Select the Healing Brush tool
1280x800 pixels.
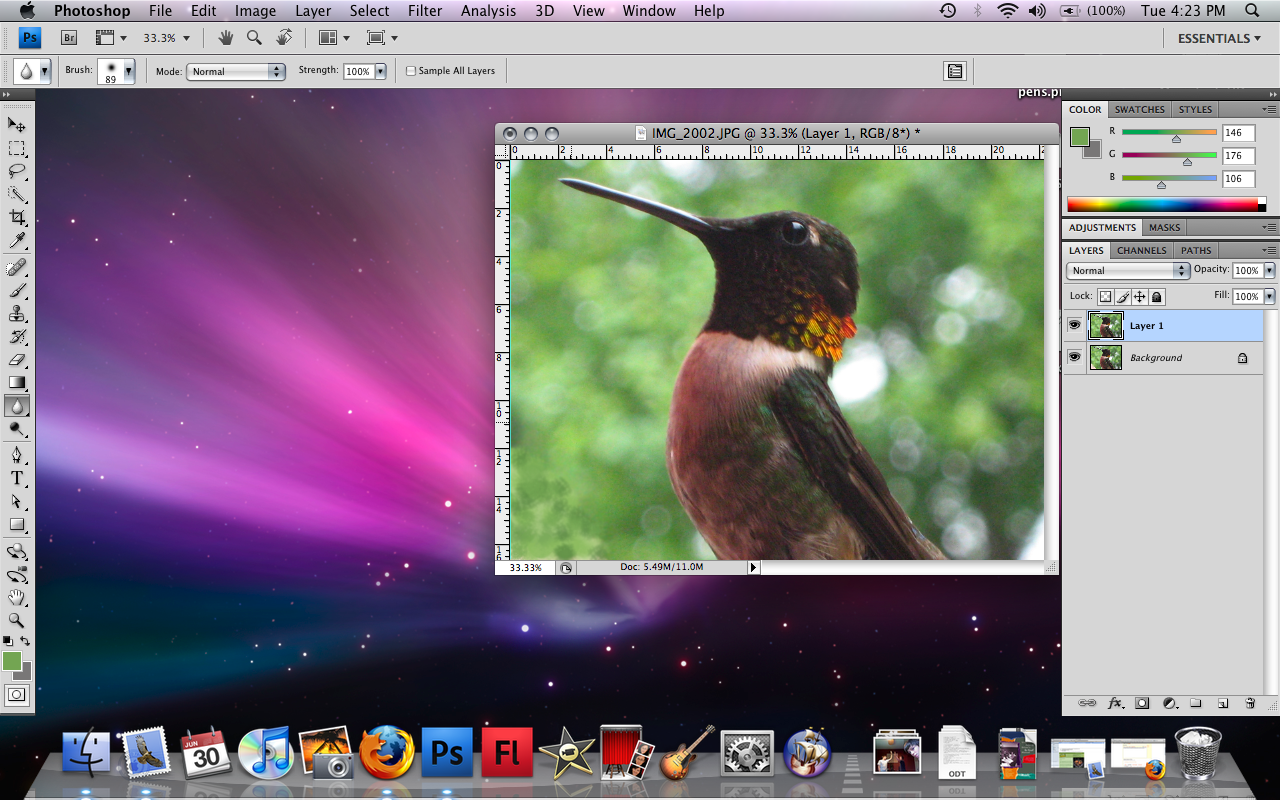click(x=17, y=267)
